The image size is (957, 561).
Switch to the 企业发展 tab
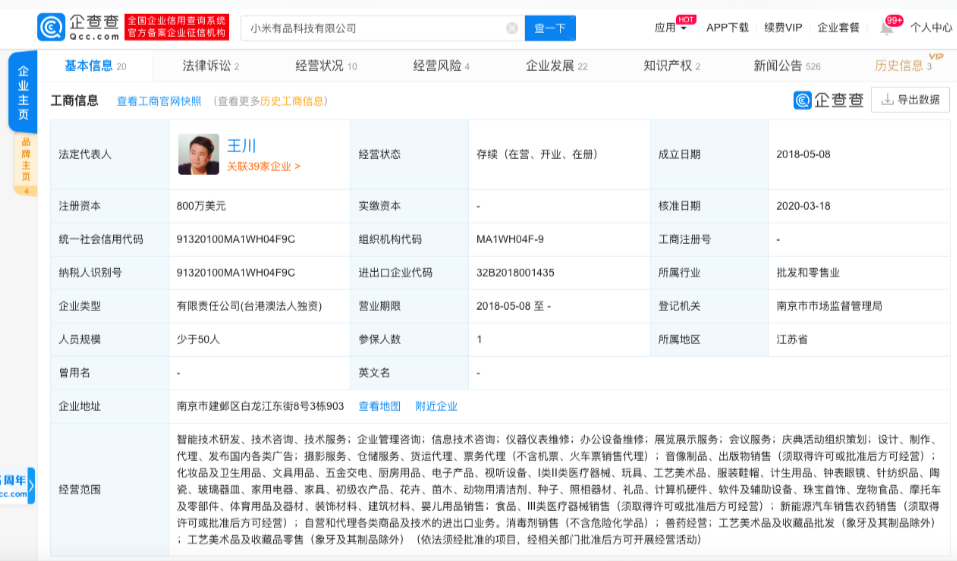click(556, 66)
